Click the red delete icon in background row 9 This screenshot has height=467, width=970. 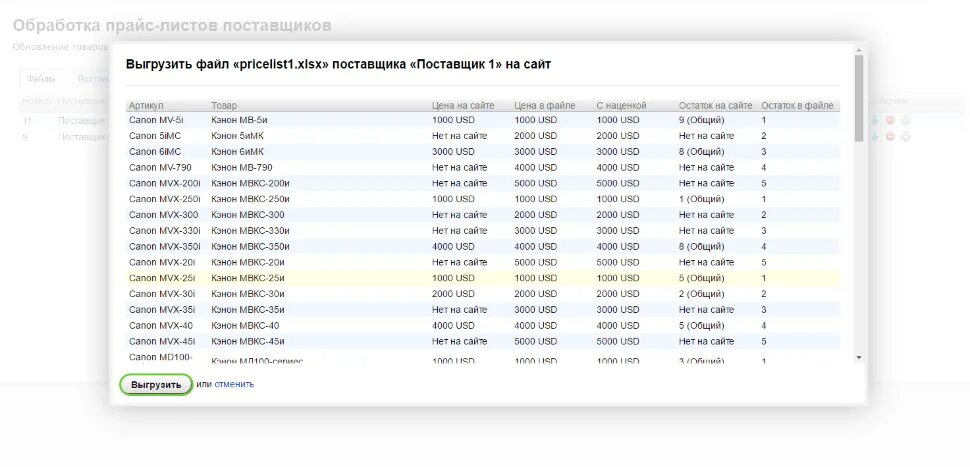tap(890, 136)
